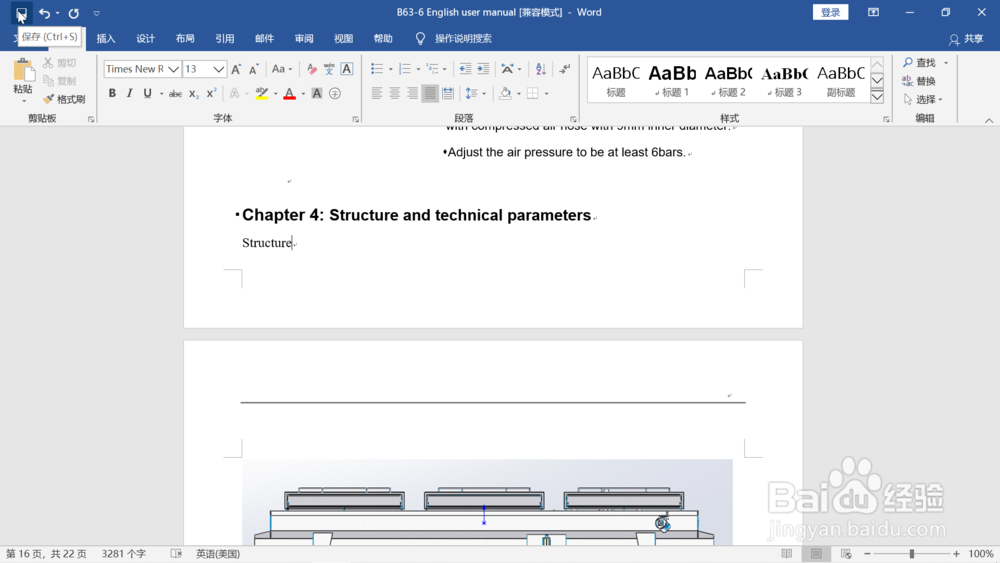Switch to the 设计 ribbon tab

(145, 38)
